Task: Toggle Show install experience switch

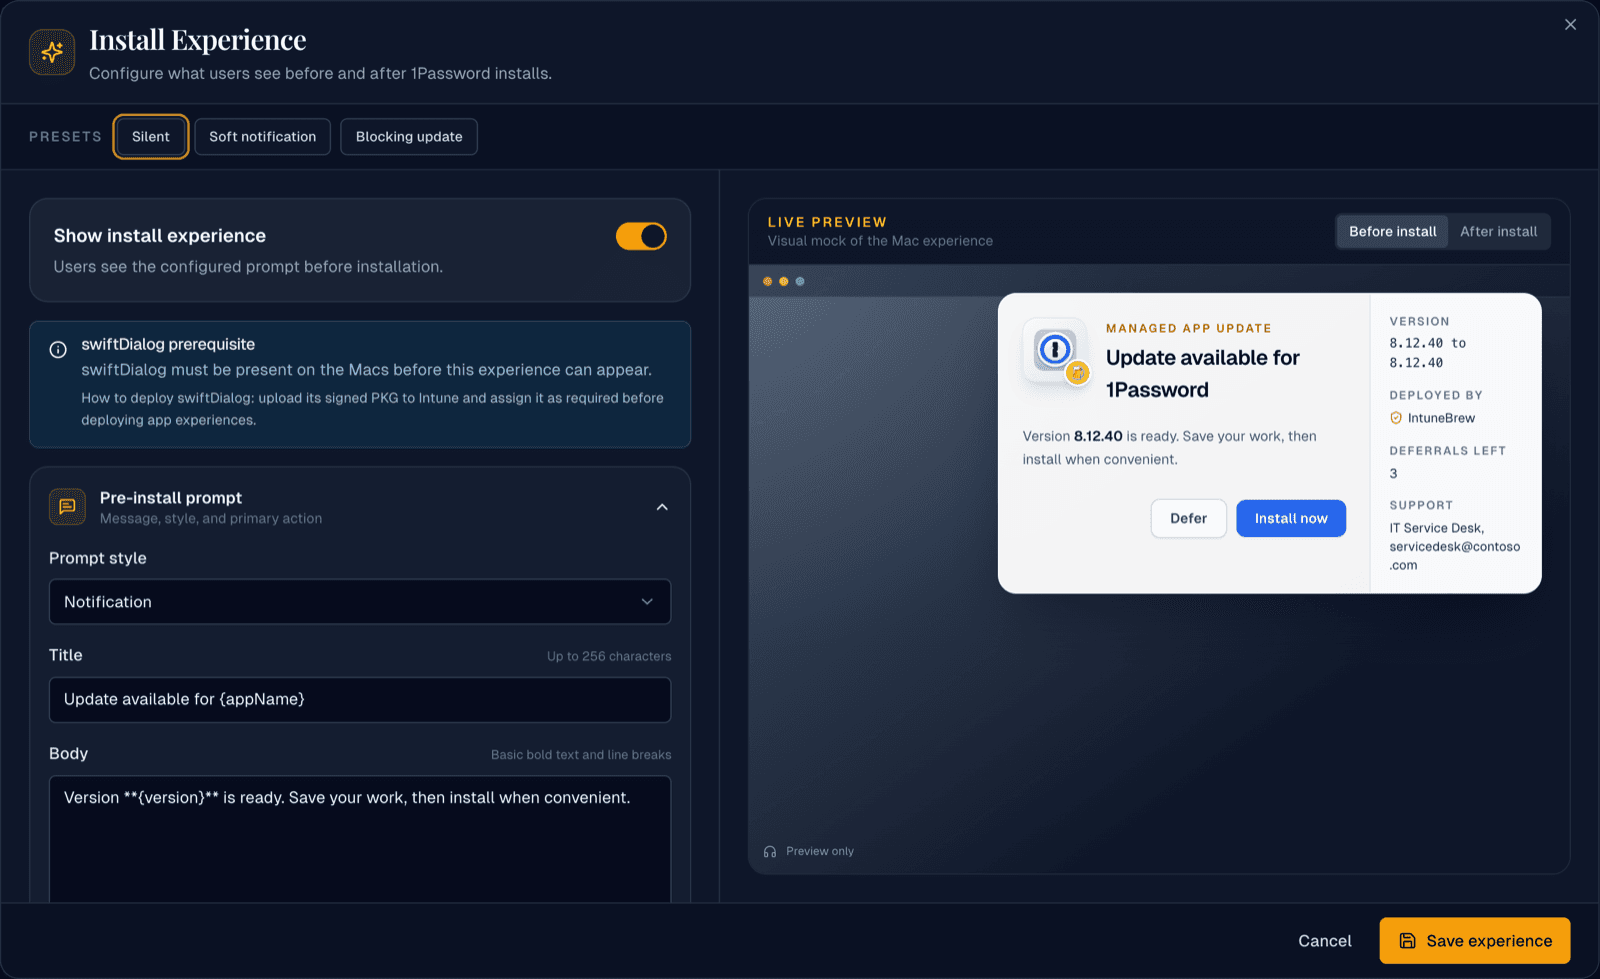Action: tap(641, 236)
